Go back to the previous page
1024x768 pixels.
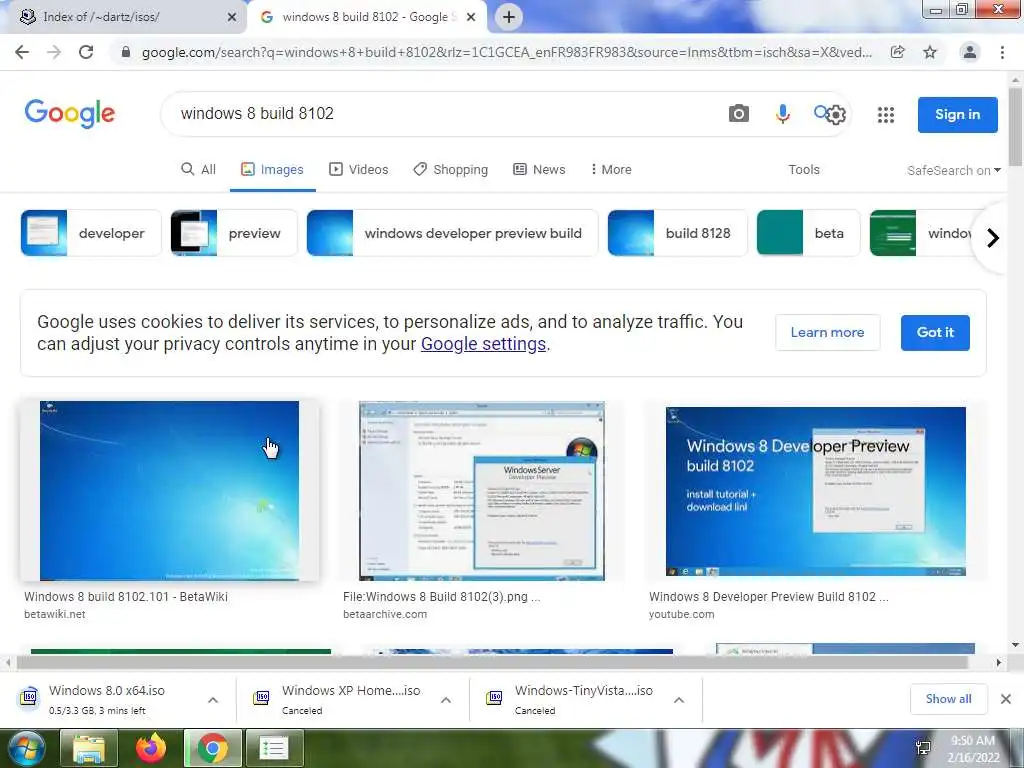pos(22,52)
